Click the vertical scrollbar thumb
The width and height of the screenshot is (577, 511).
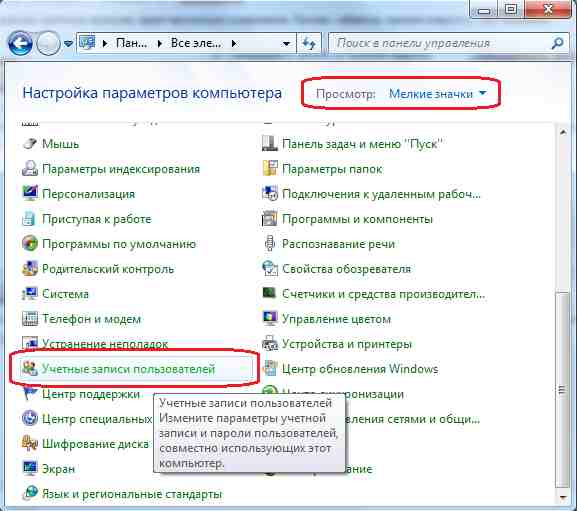pos(562,389)
